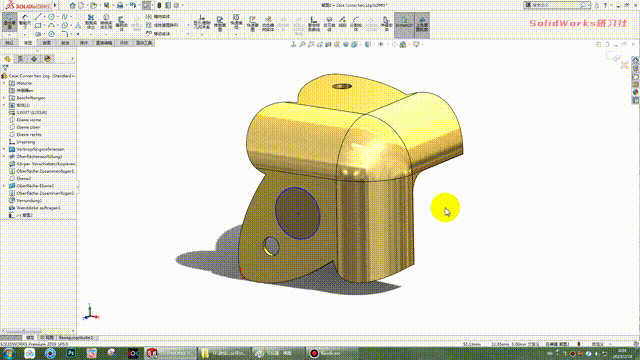Click the filter funnel icon above feature tree
640x360 pixels.
[x=5, y=68]
